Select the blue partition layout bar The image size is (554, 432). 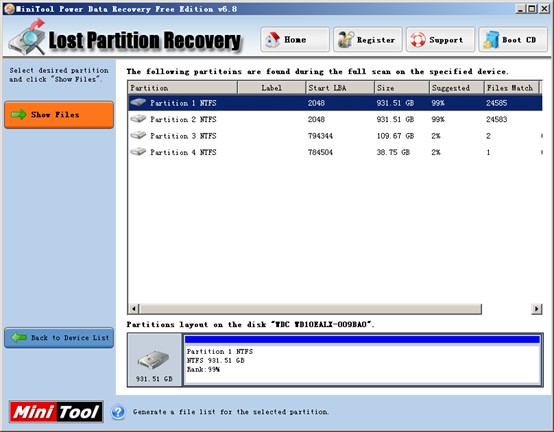click(363, 339)
